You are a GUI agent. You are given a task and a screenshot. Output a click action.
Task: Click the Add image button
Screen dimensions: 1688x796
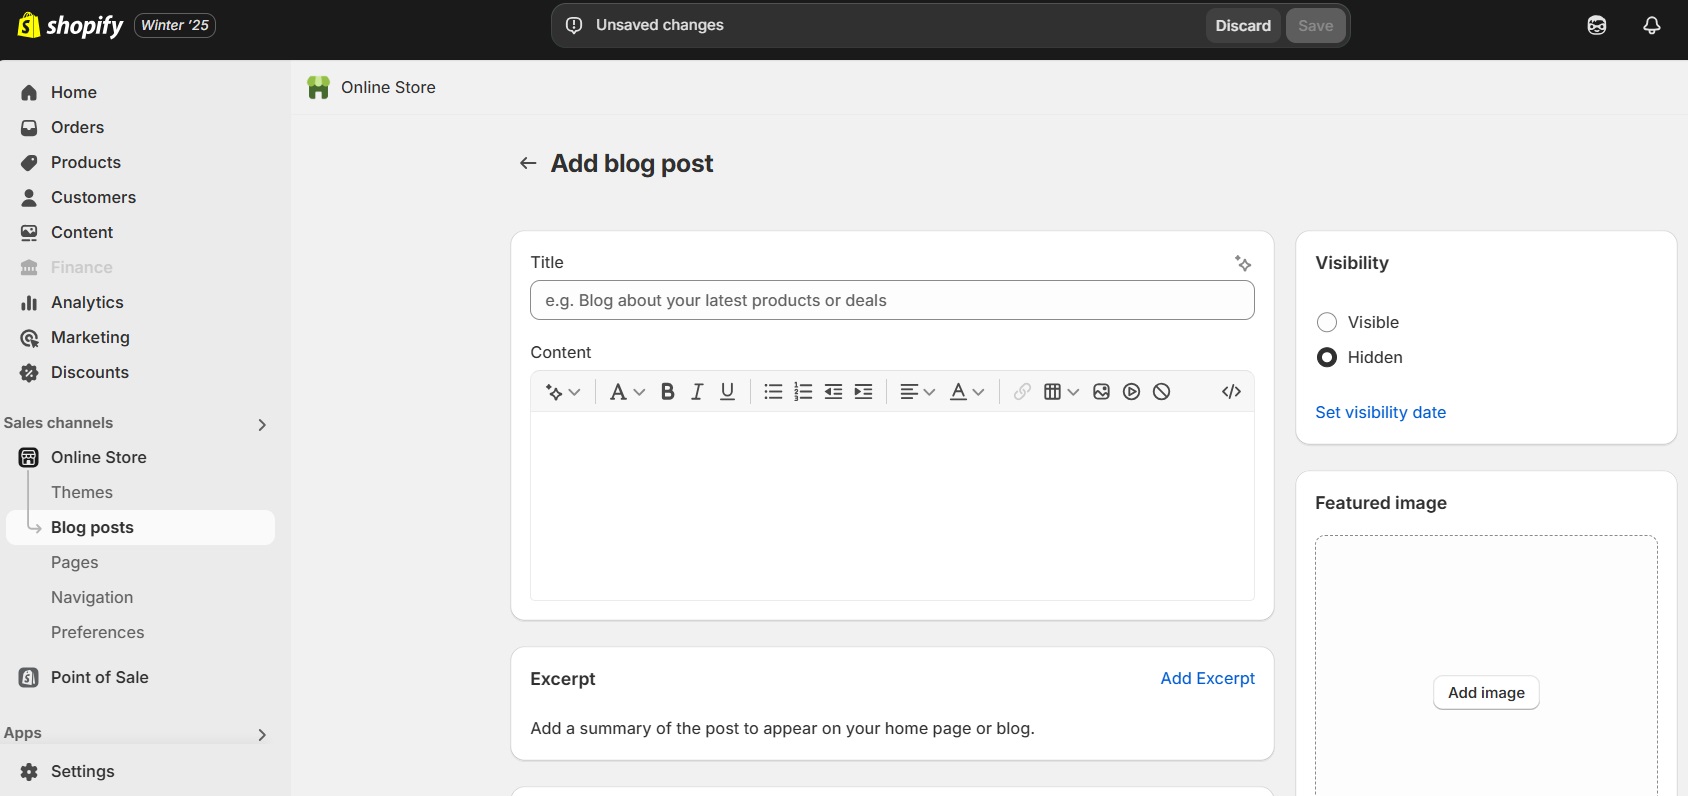click(x=1486, y=692)
